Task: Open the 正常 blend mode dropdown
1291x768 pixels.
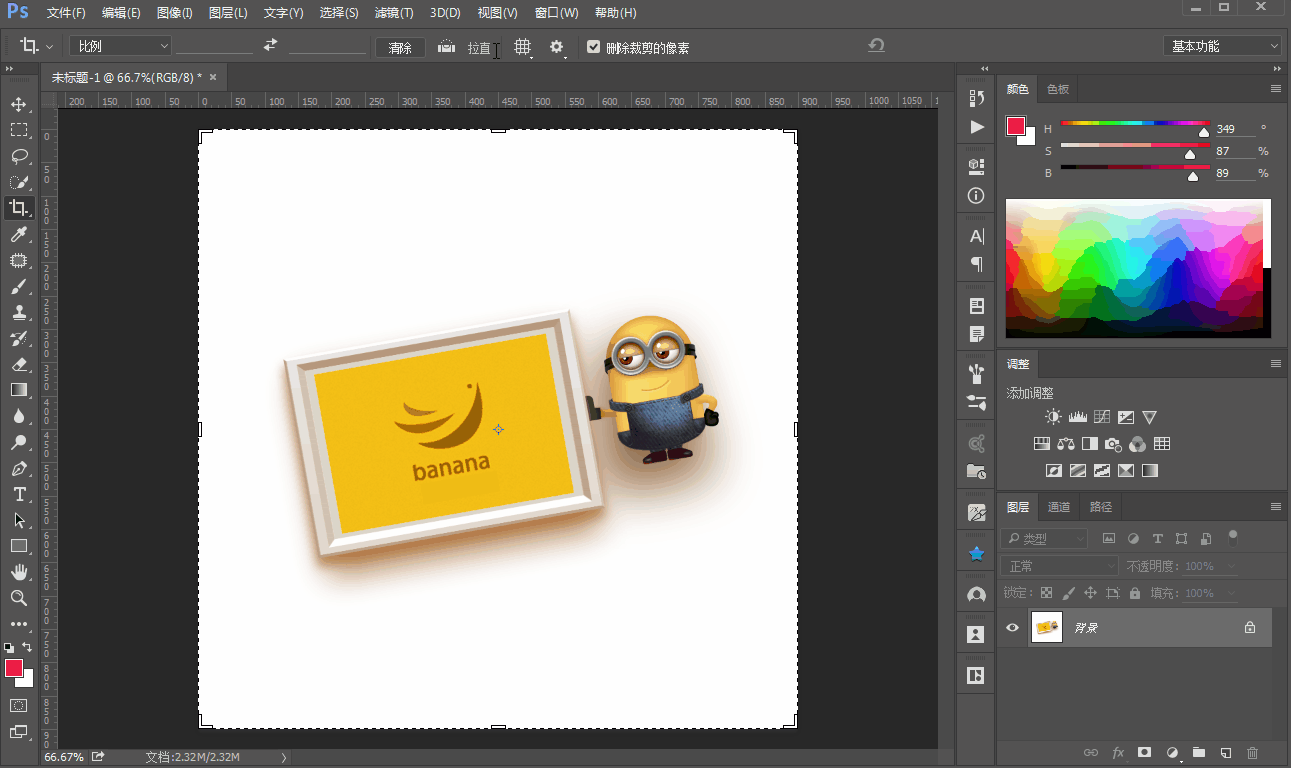Action: 1057,566
